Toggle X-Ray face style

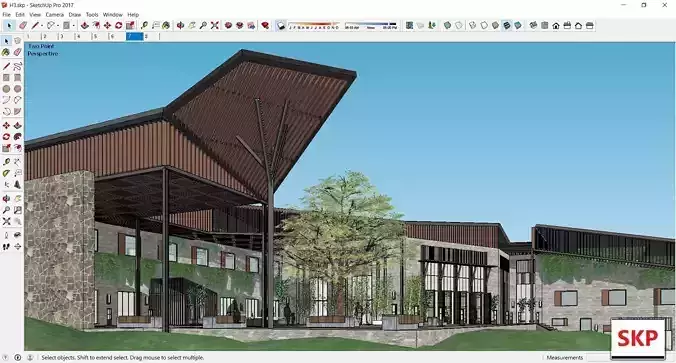(x=448, y=26)
